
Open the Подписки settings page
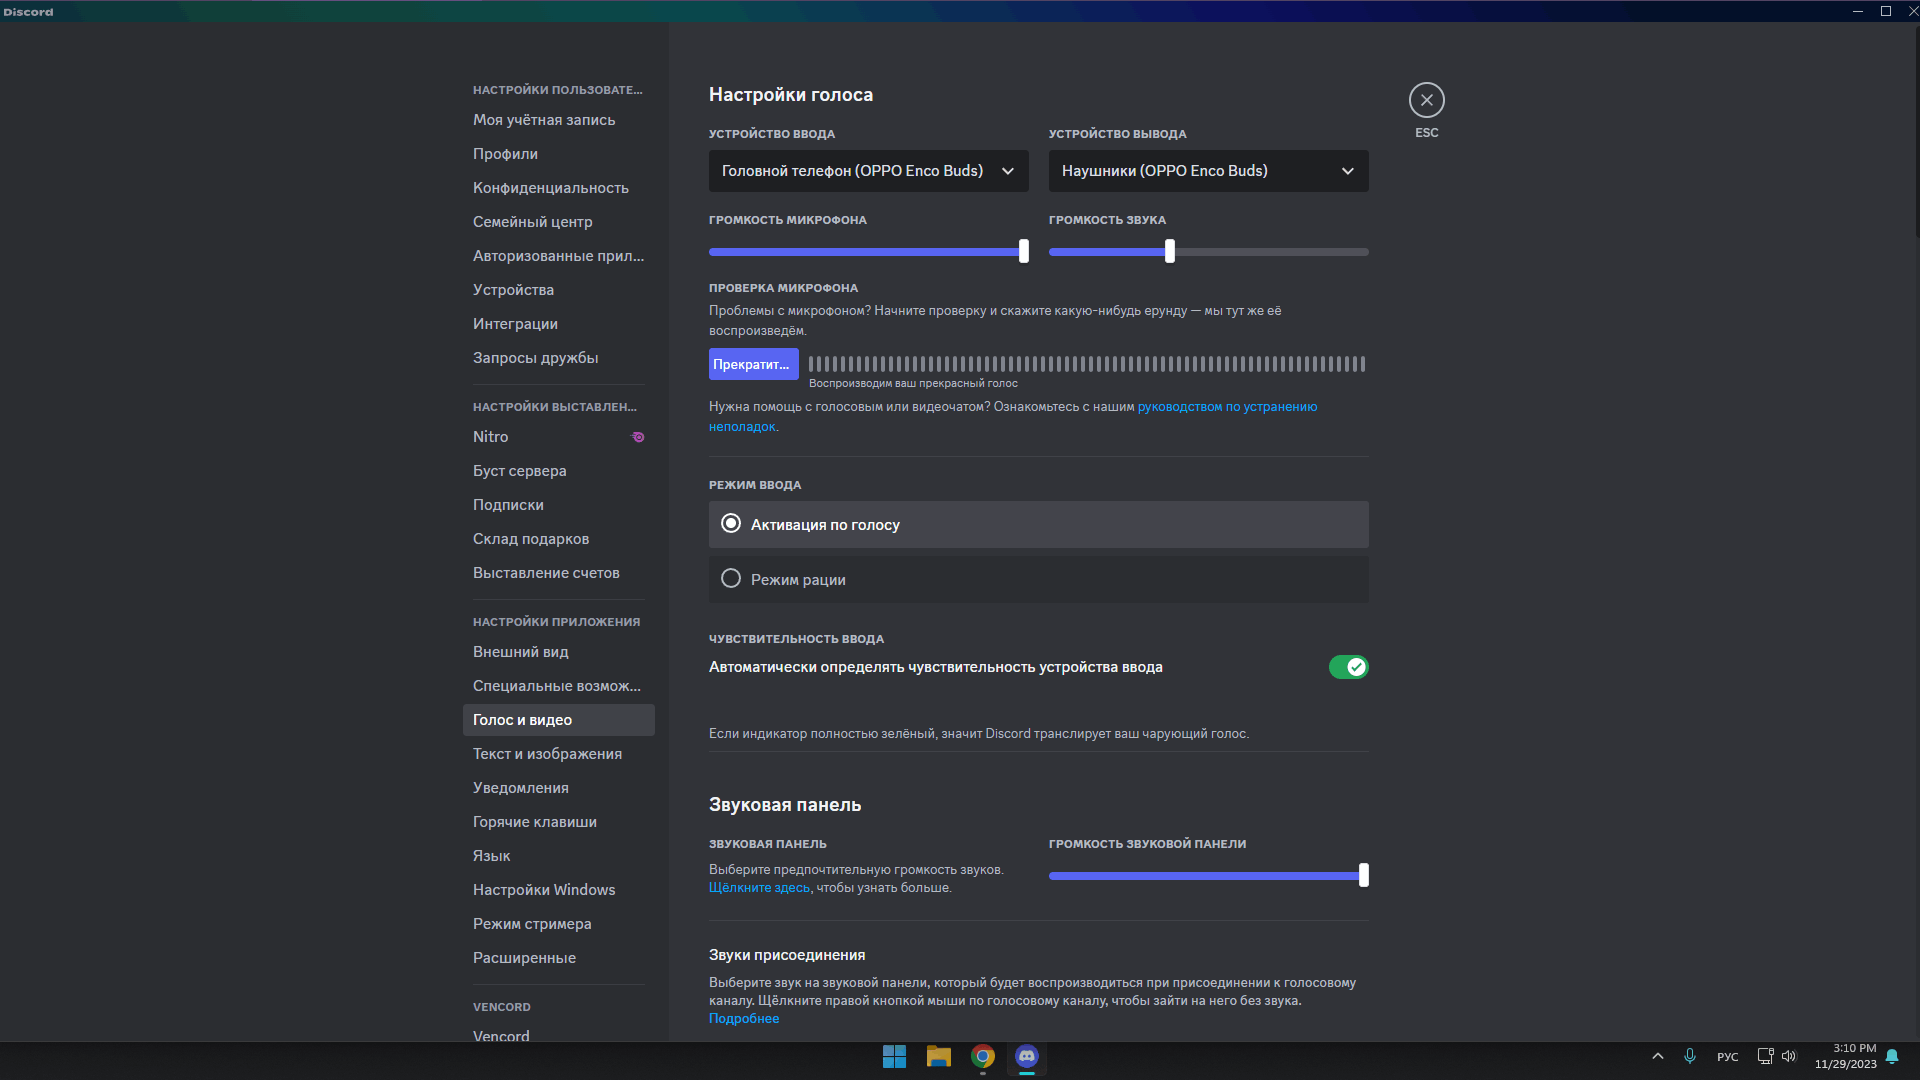pos(558,505)
